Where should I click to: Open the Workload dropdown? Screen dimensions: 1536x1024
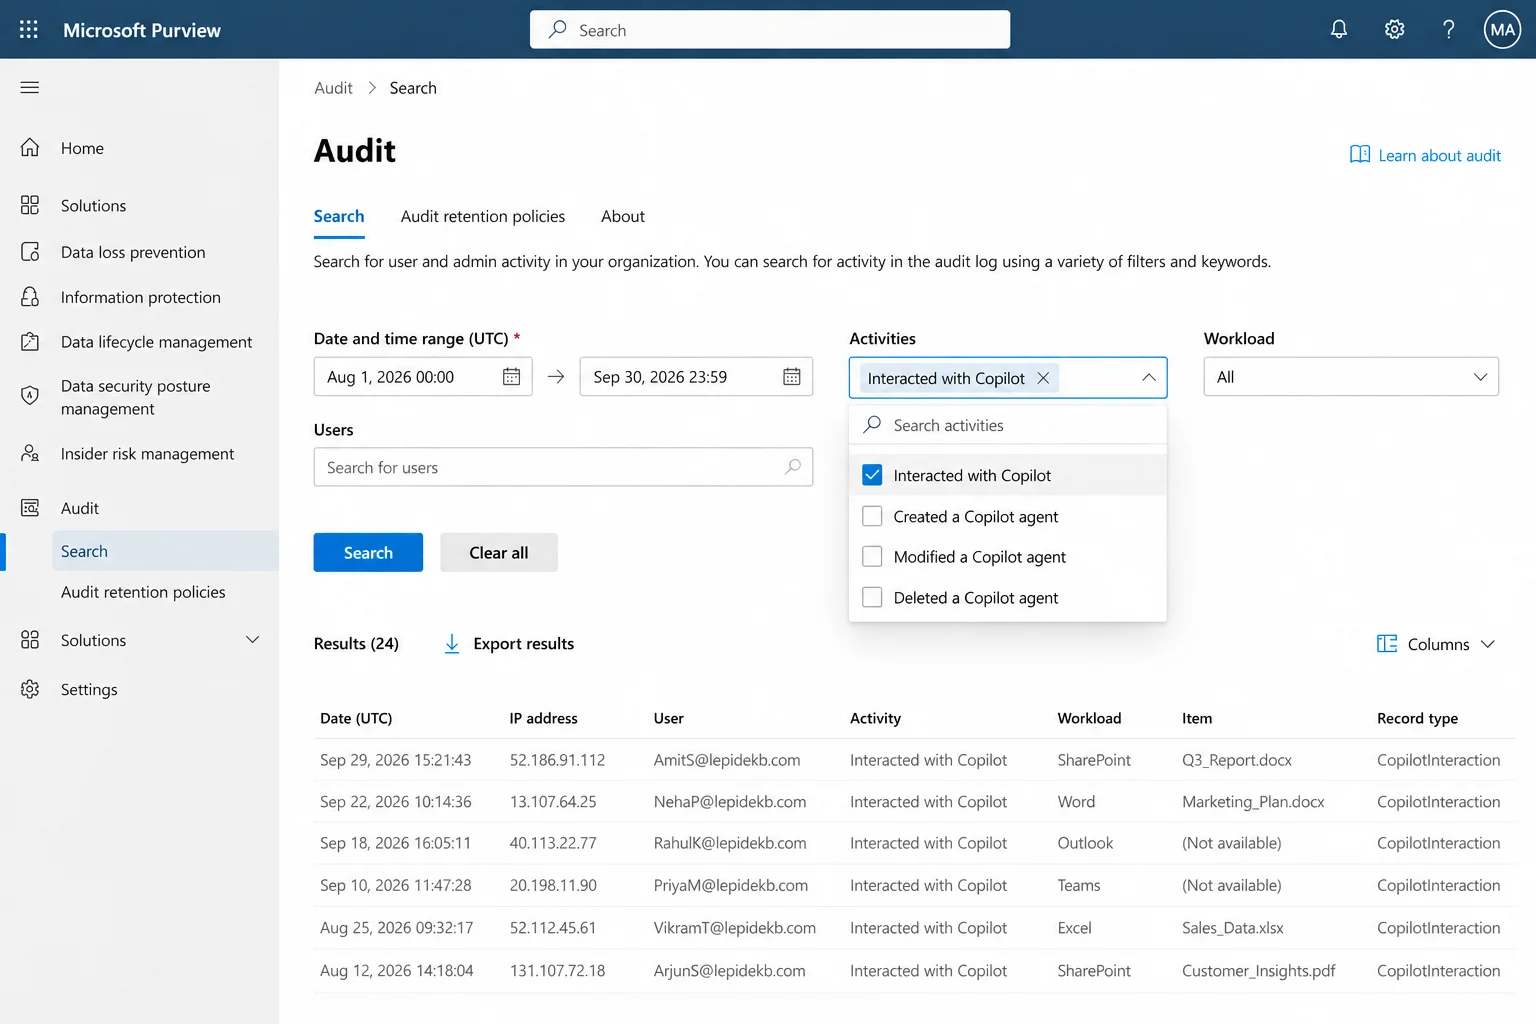click(1351, 377)
